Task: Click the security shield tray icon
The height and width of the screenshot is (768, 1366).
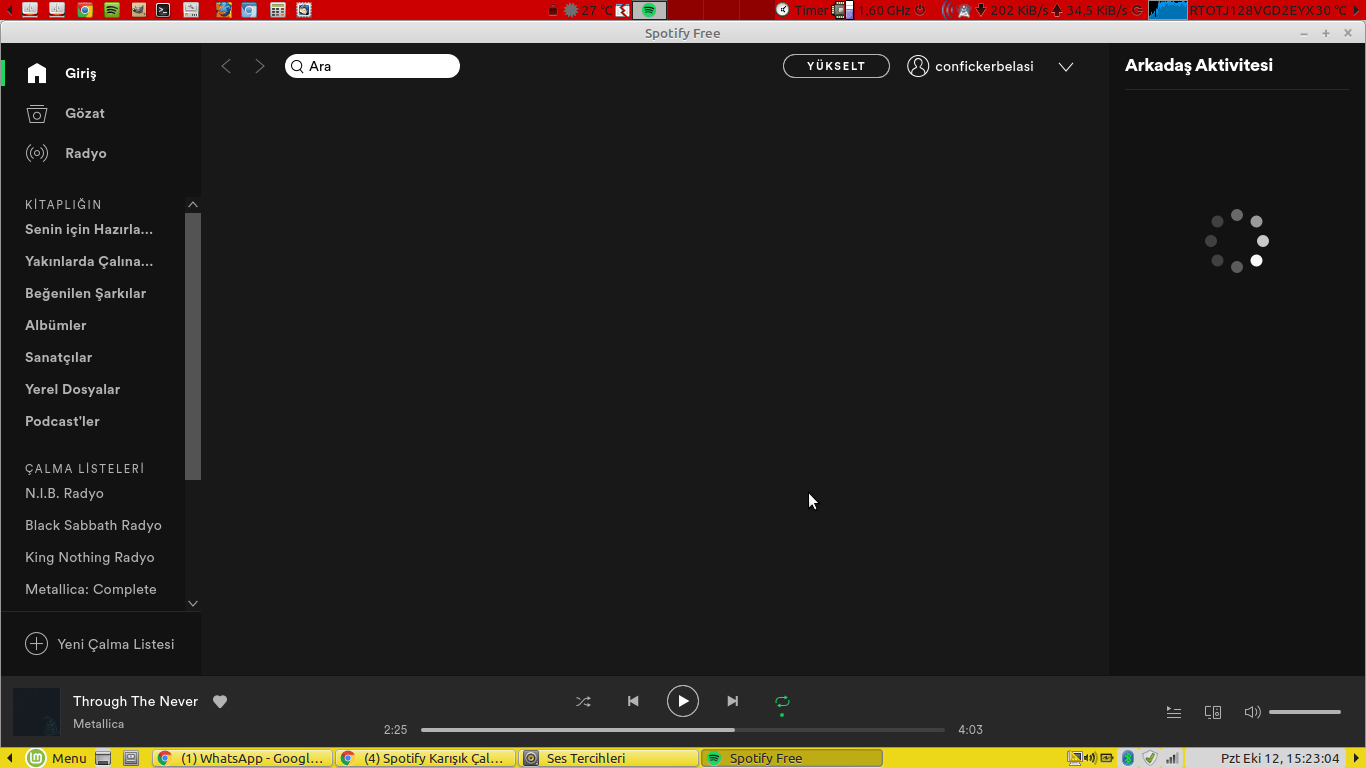Action: click(1150, 758)
